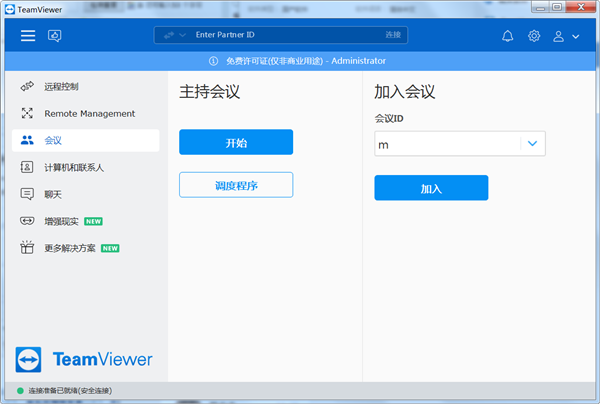Open the 调度程序 scheduler
The image size is (600, 404).
tap(236, 185)
